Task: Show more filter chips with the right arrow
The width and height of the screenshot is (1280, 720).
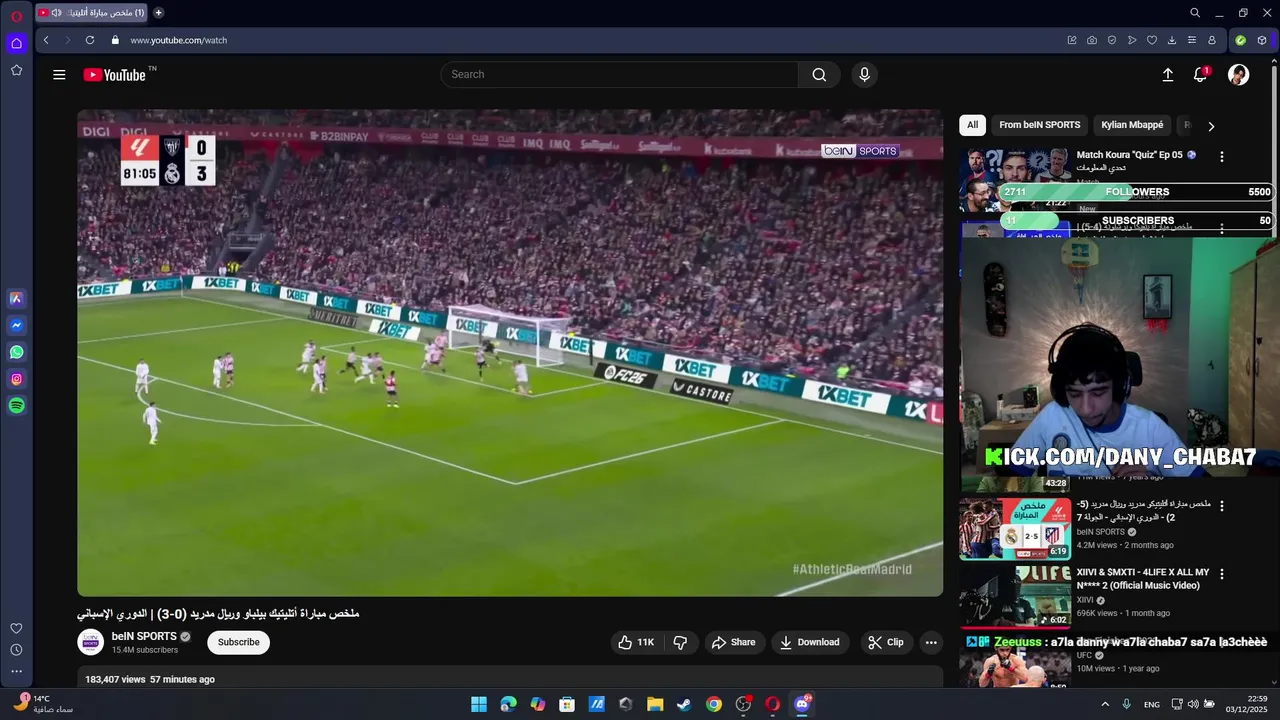Action: pos(1211,126)
